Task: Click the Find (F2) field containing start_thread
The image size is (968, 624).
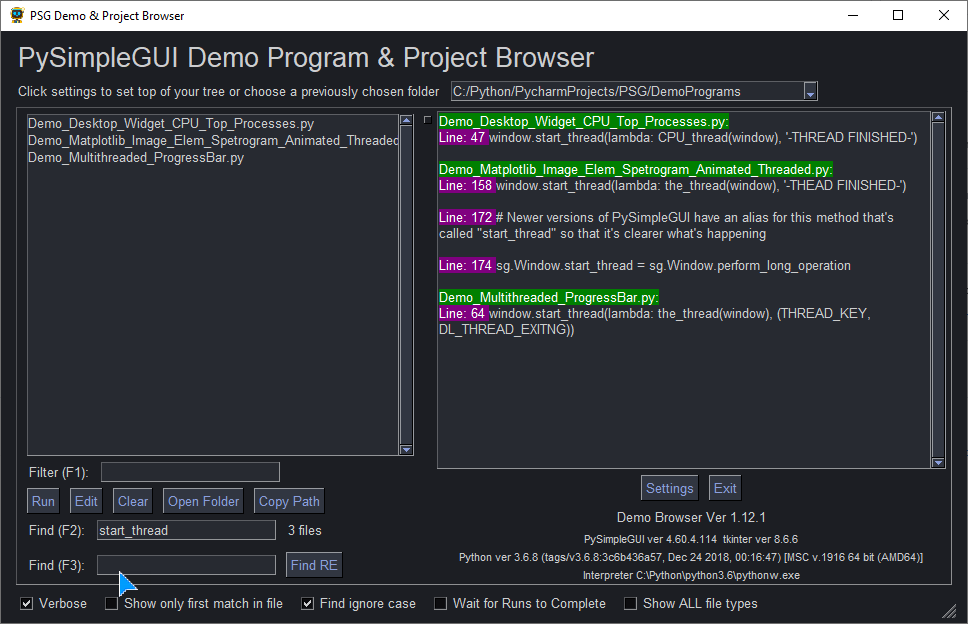Action: (186, 530)
